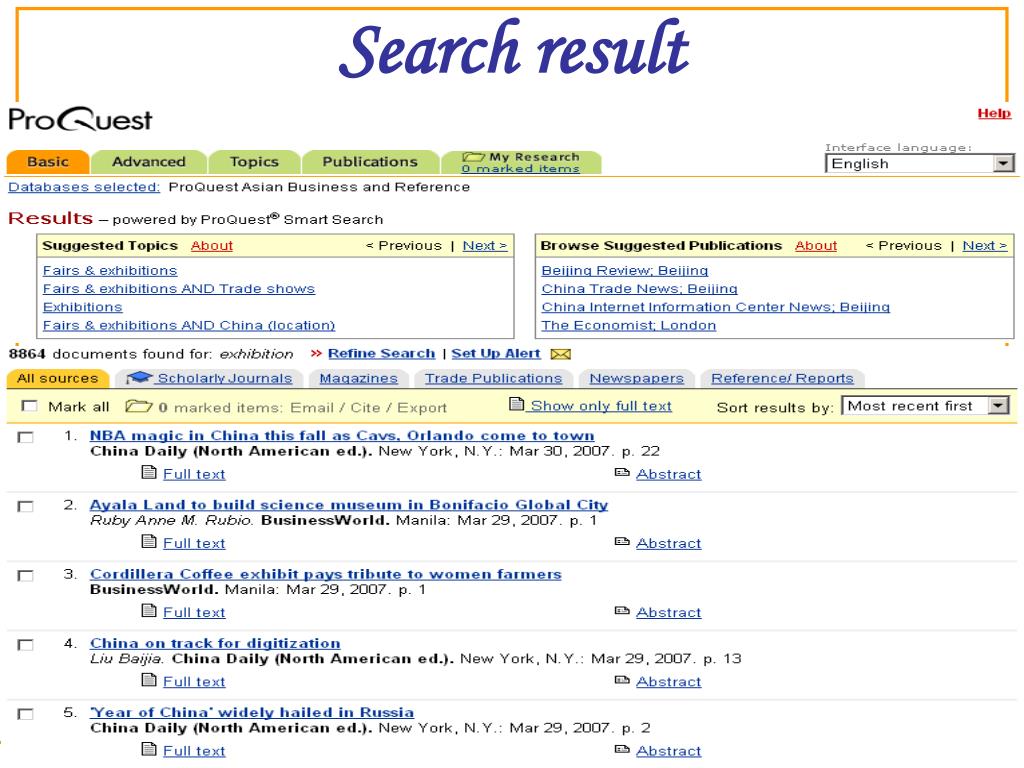Open article China on track for digitization
The image size is (1024, 768).
point(215,643)
